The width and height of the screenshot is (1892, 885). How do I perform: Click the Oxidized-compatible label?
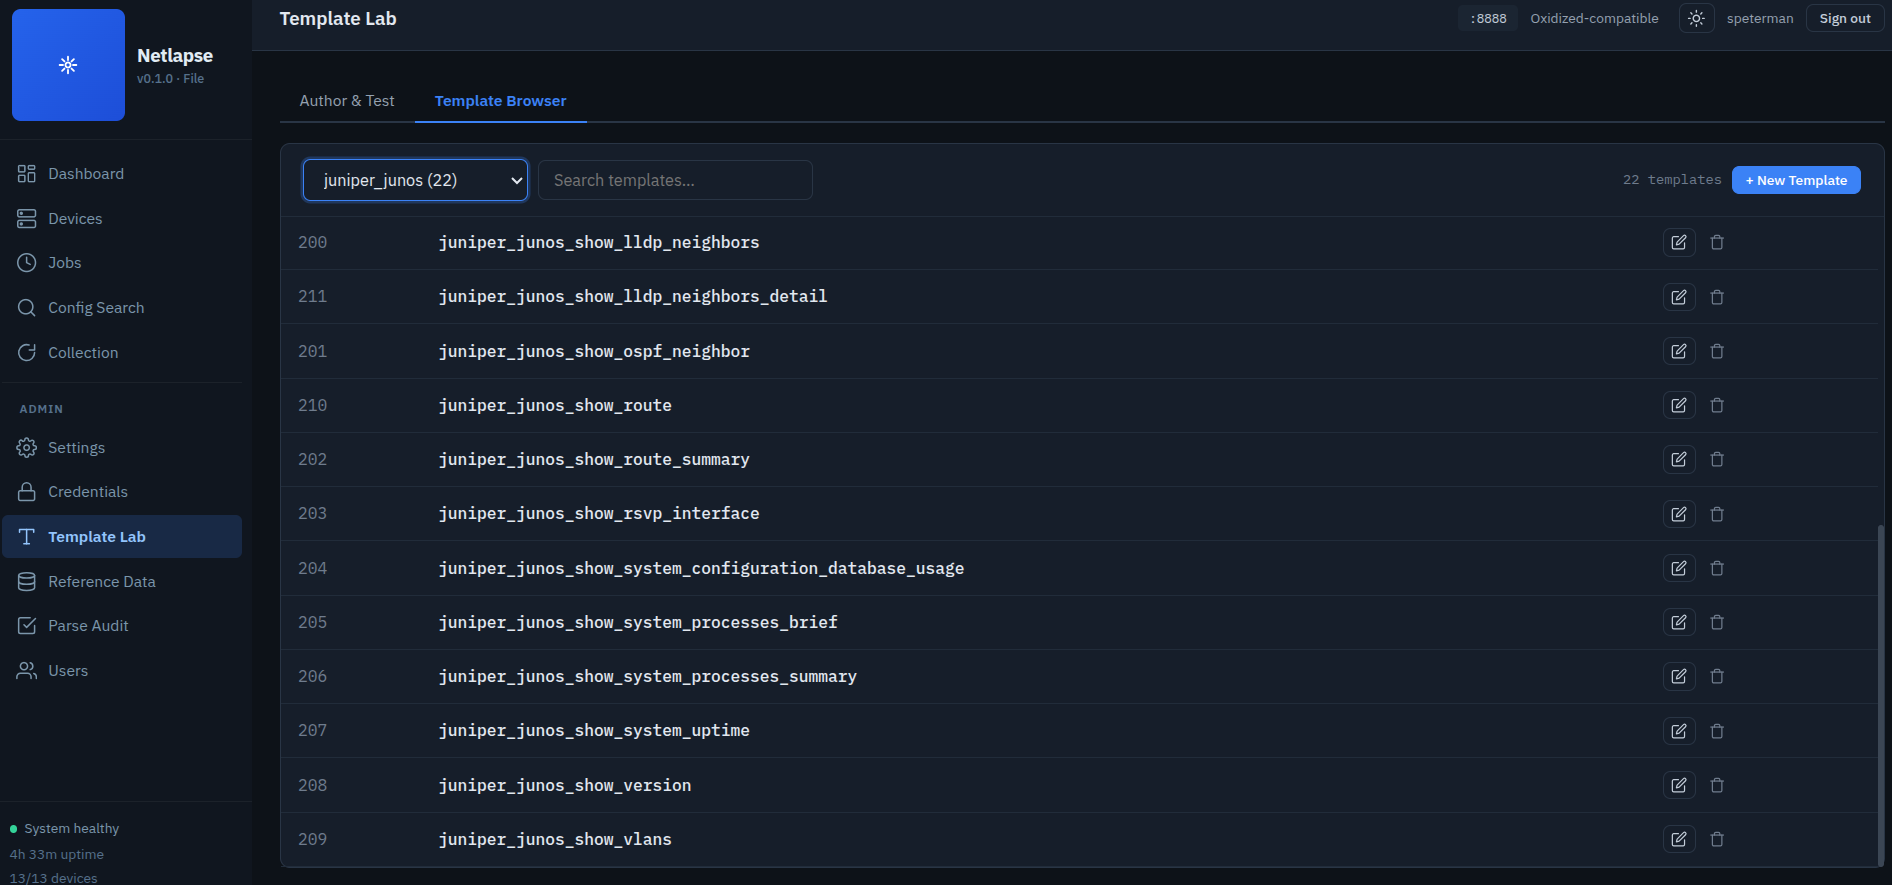point(1594,19)
